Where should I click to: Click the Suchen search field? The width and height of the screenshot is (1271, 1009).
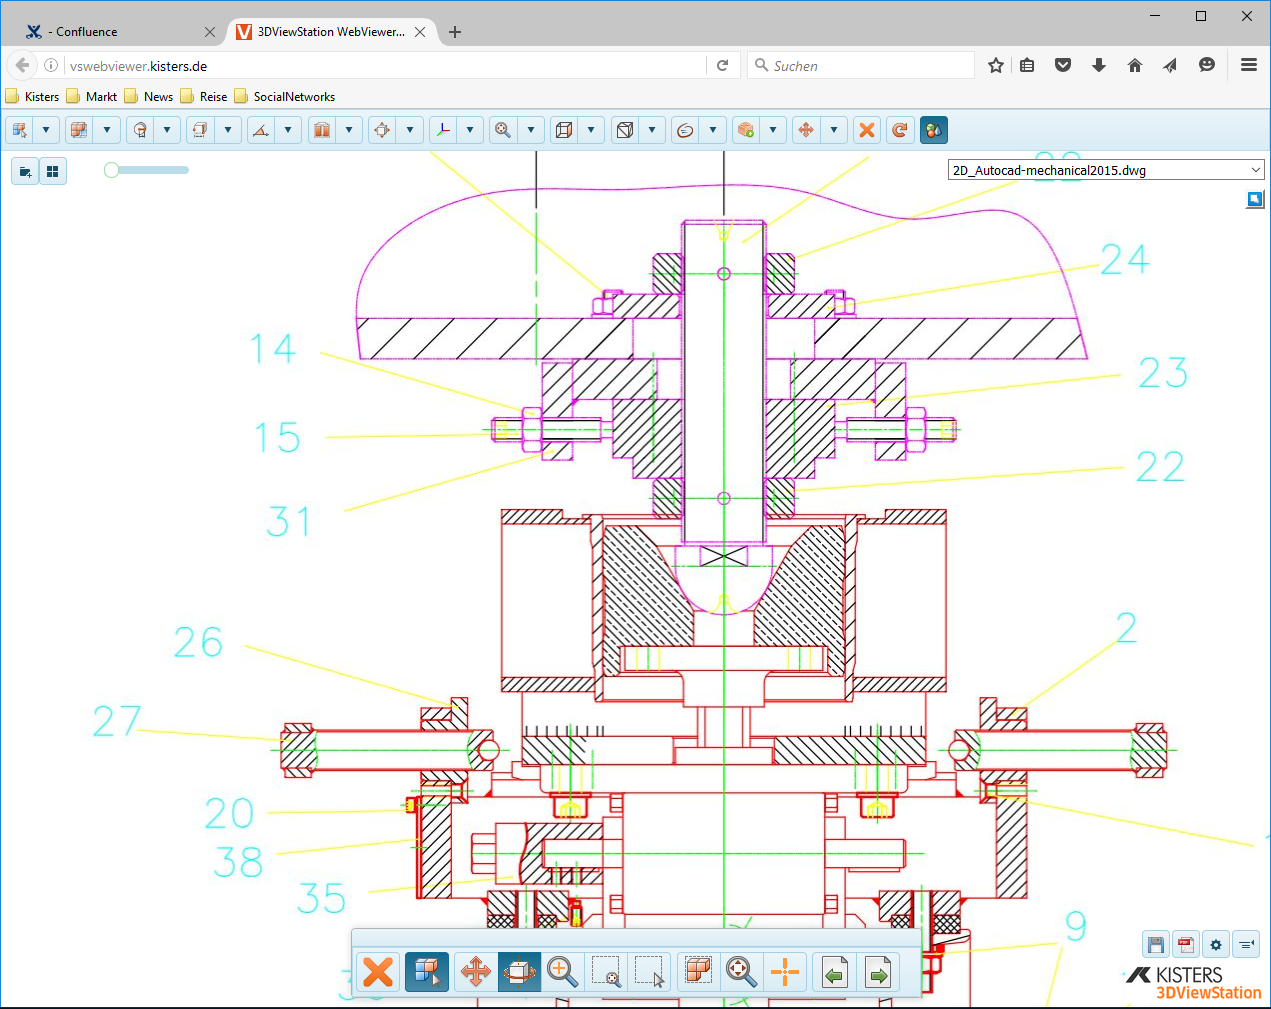tap(861, 66)
